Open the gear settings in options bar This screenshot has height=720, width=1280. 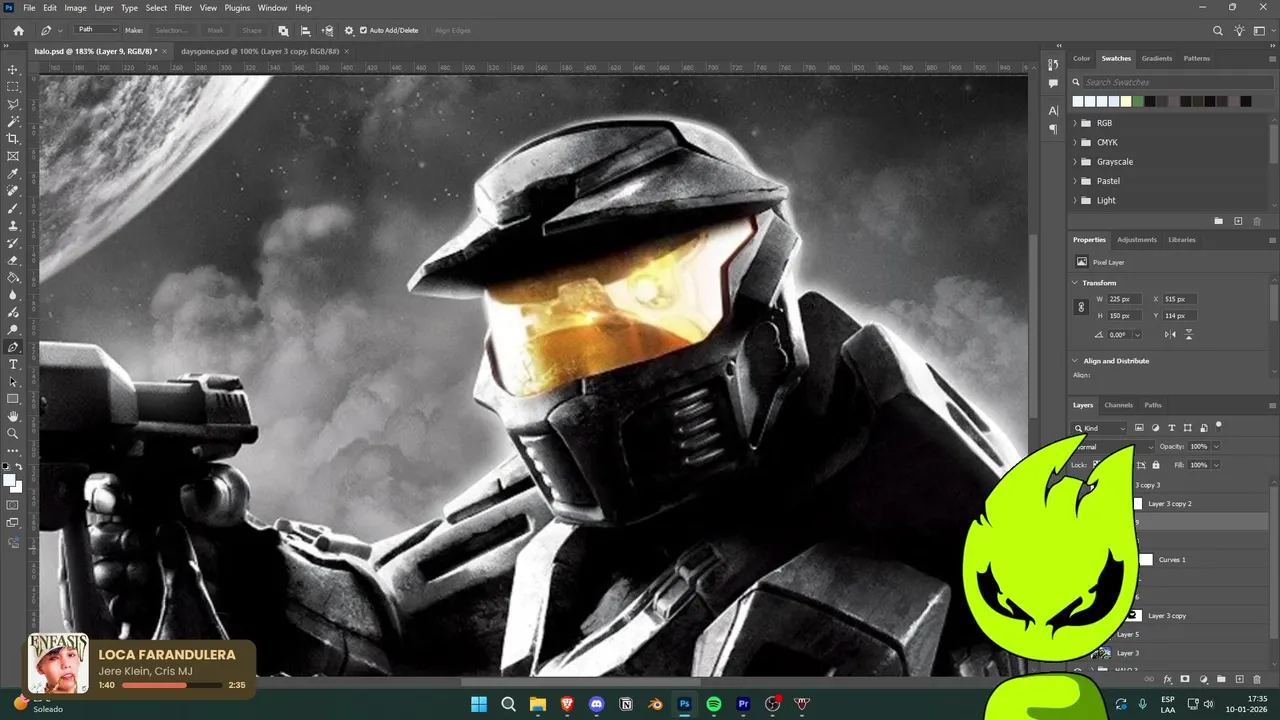[x=349, y=31]
